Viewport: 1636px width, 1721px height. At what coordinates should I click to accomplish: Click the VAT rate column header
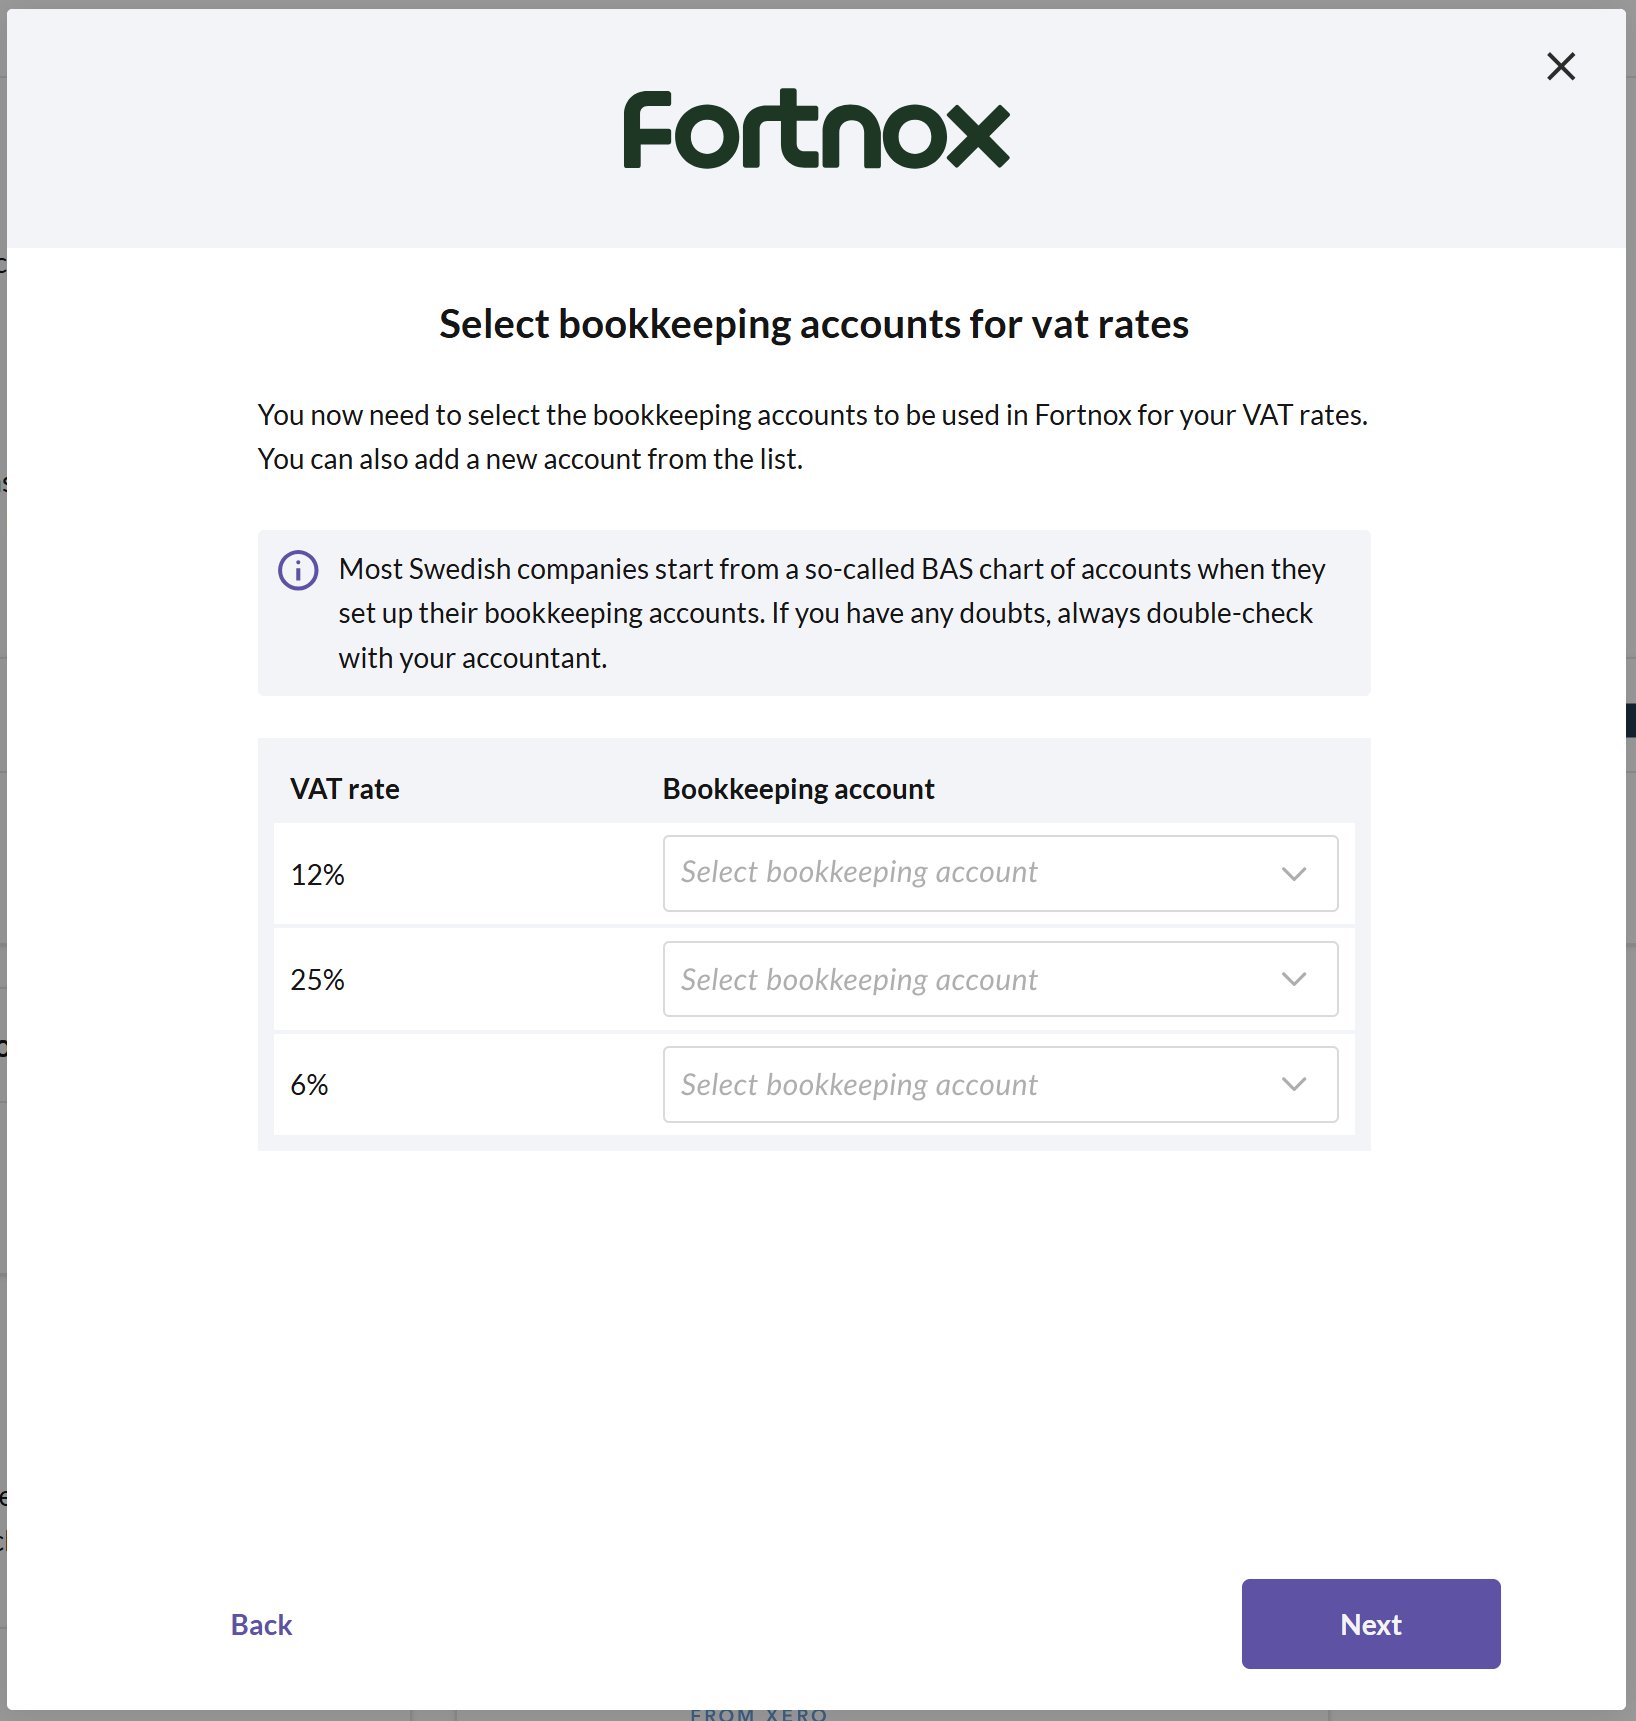click(345, 789)
